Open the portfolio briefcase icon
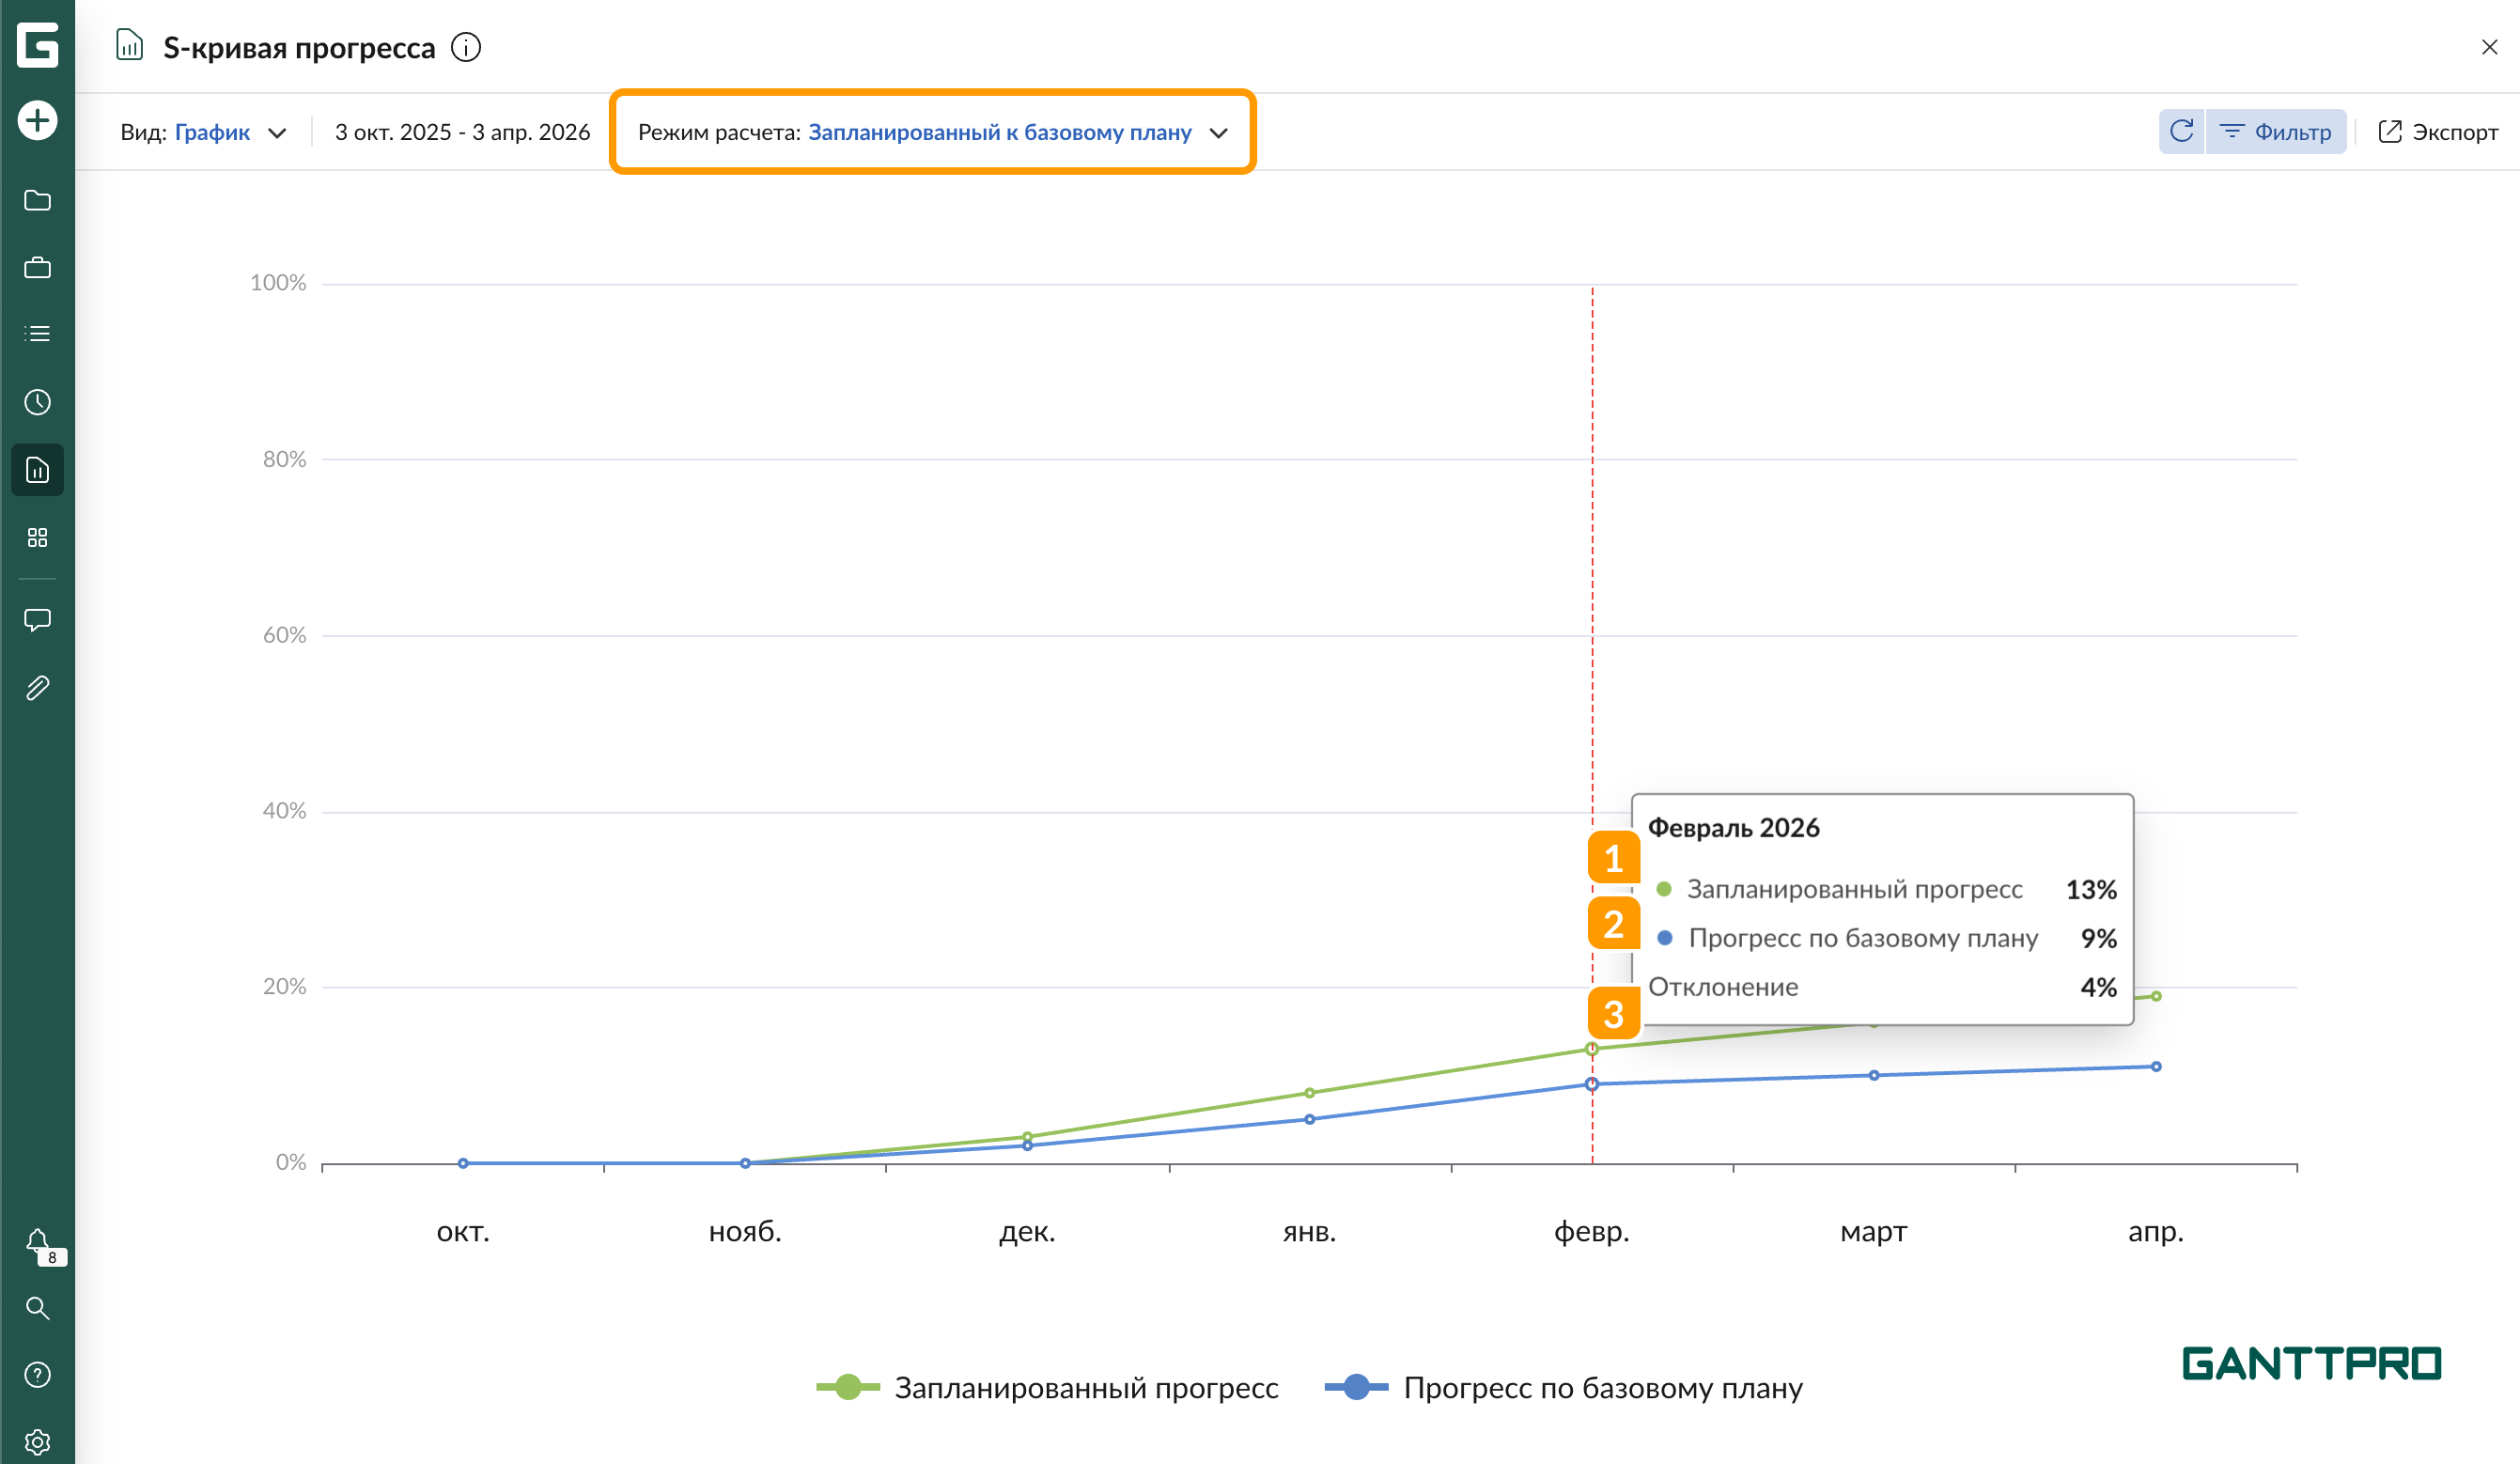 coord(37,267)
